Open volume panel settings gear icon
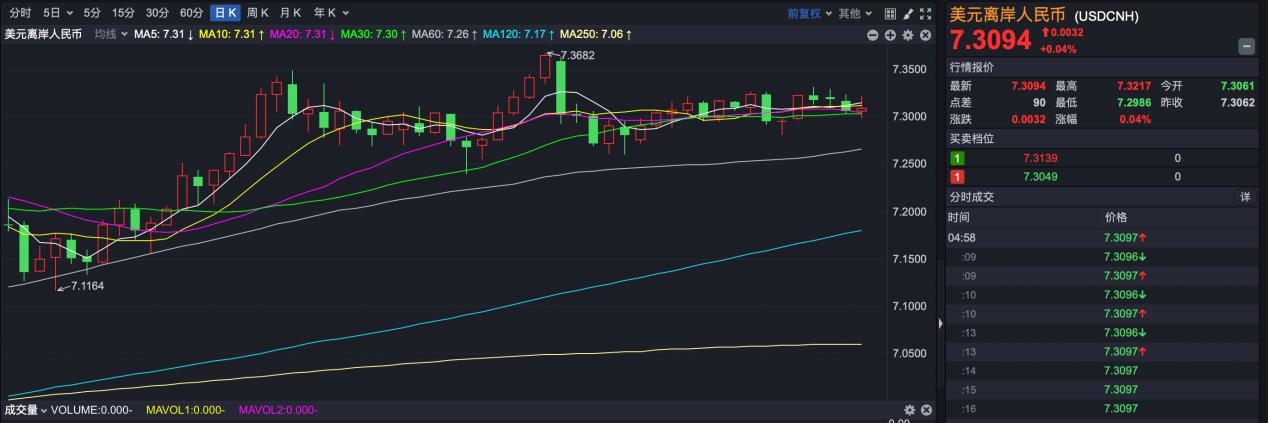This screenshot has height=423, width=1268. (x=909, y=410)
